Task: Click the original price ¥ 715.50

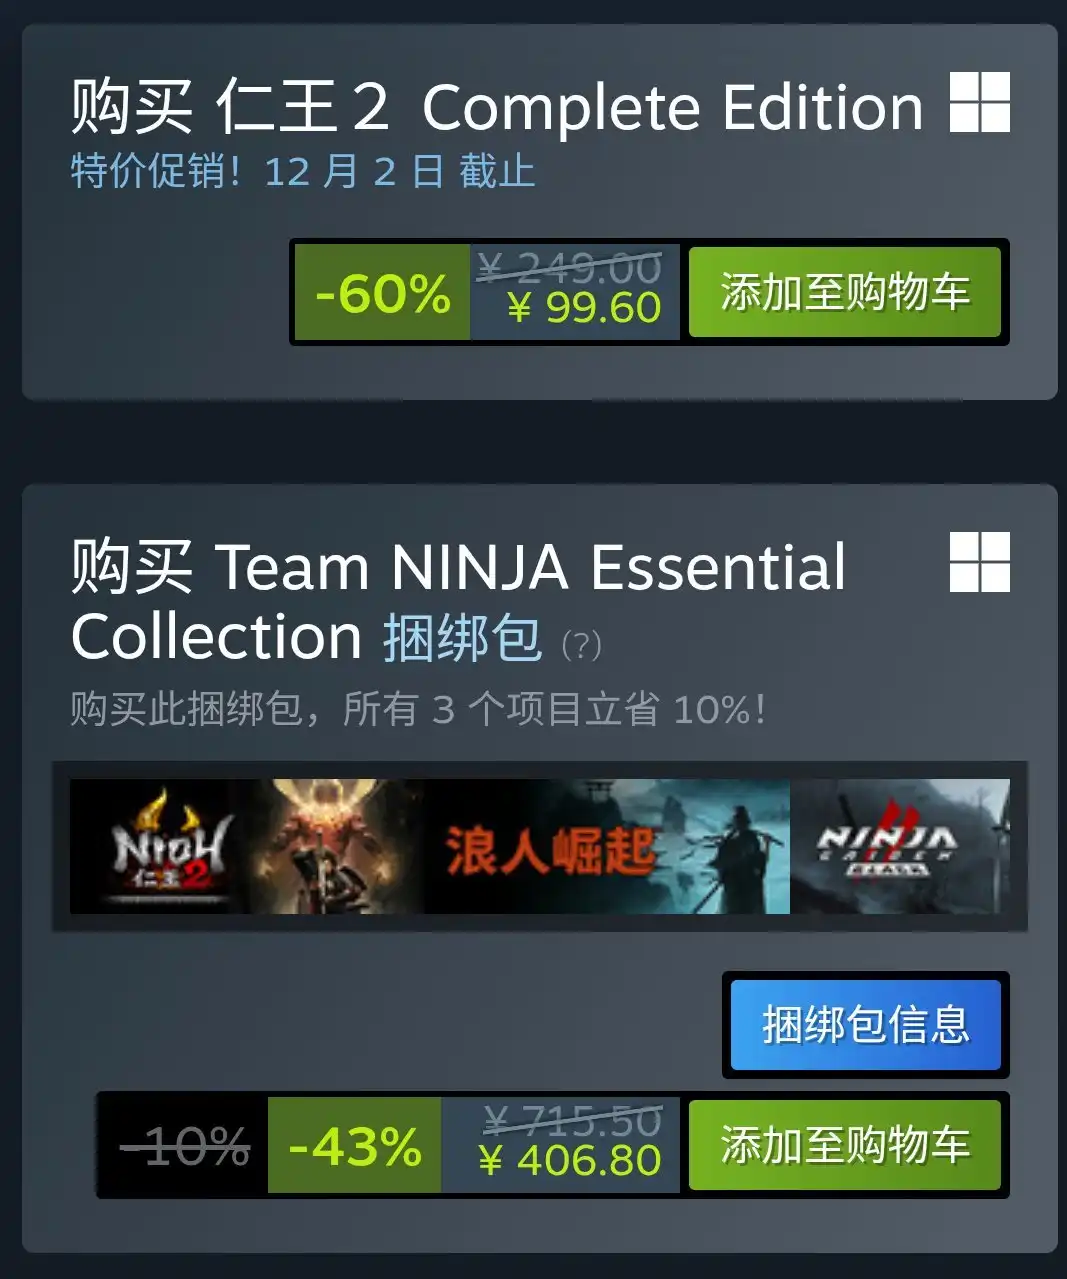Action: (x=572, y=1121)
